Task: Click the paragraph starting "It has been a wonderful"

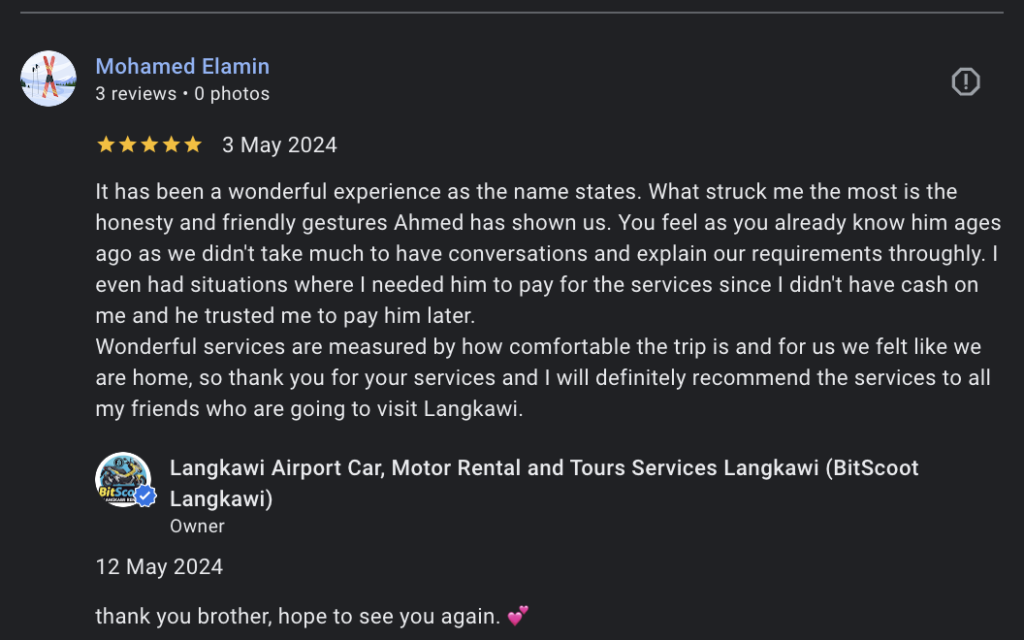Action: point(548,253)
